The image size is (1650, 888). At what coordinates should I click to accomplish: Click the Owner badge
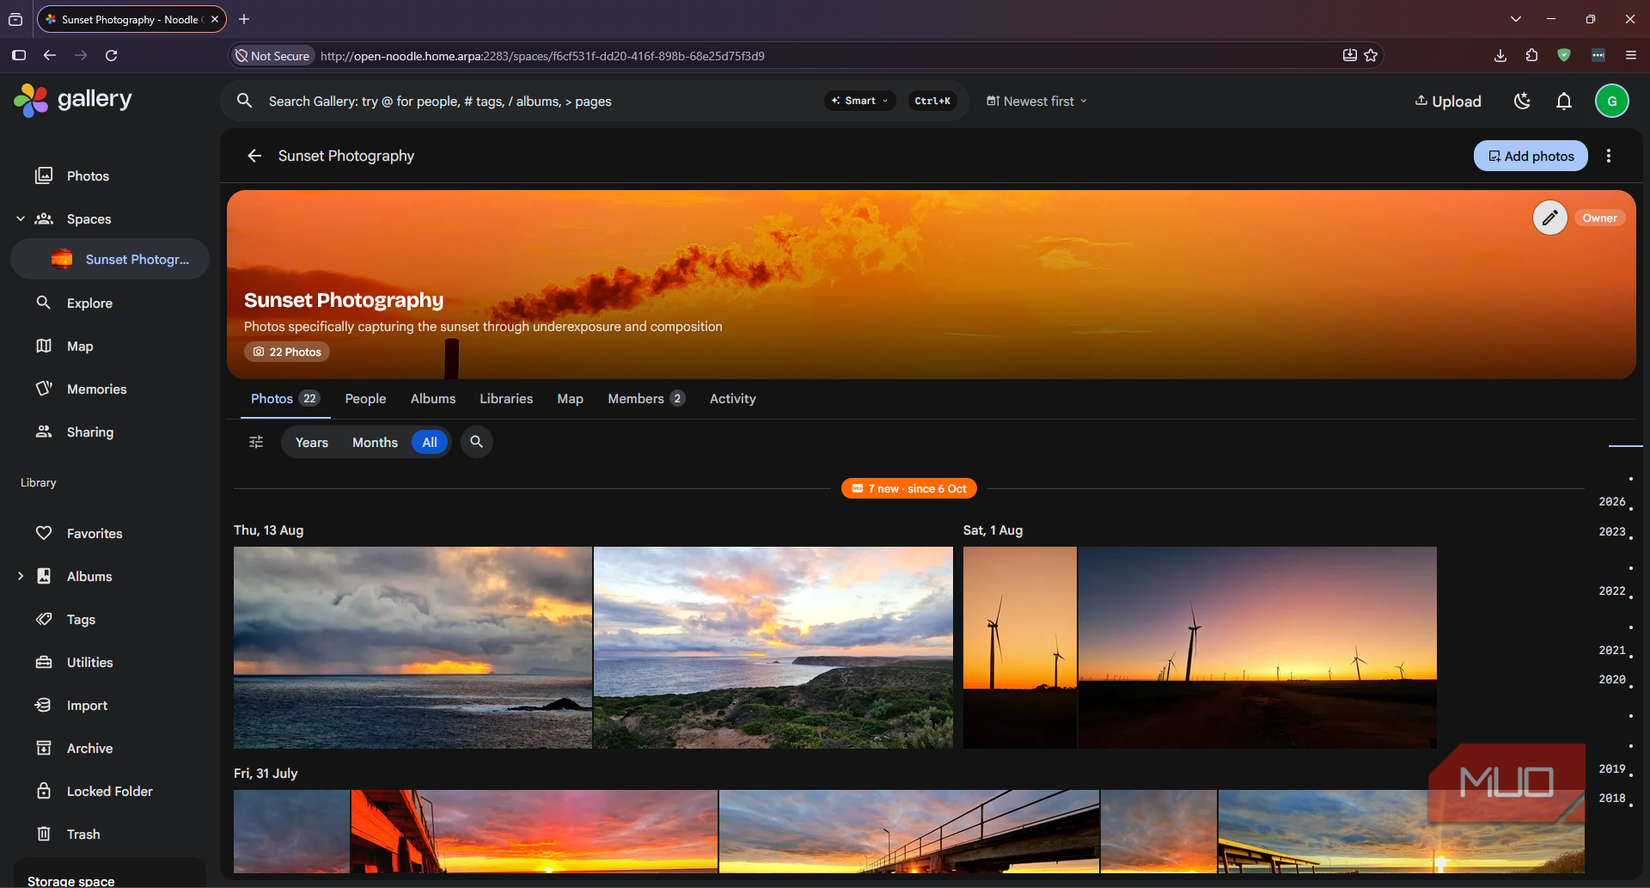pos(1600,218)
